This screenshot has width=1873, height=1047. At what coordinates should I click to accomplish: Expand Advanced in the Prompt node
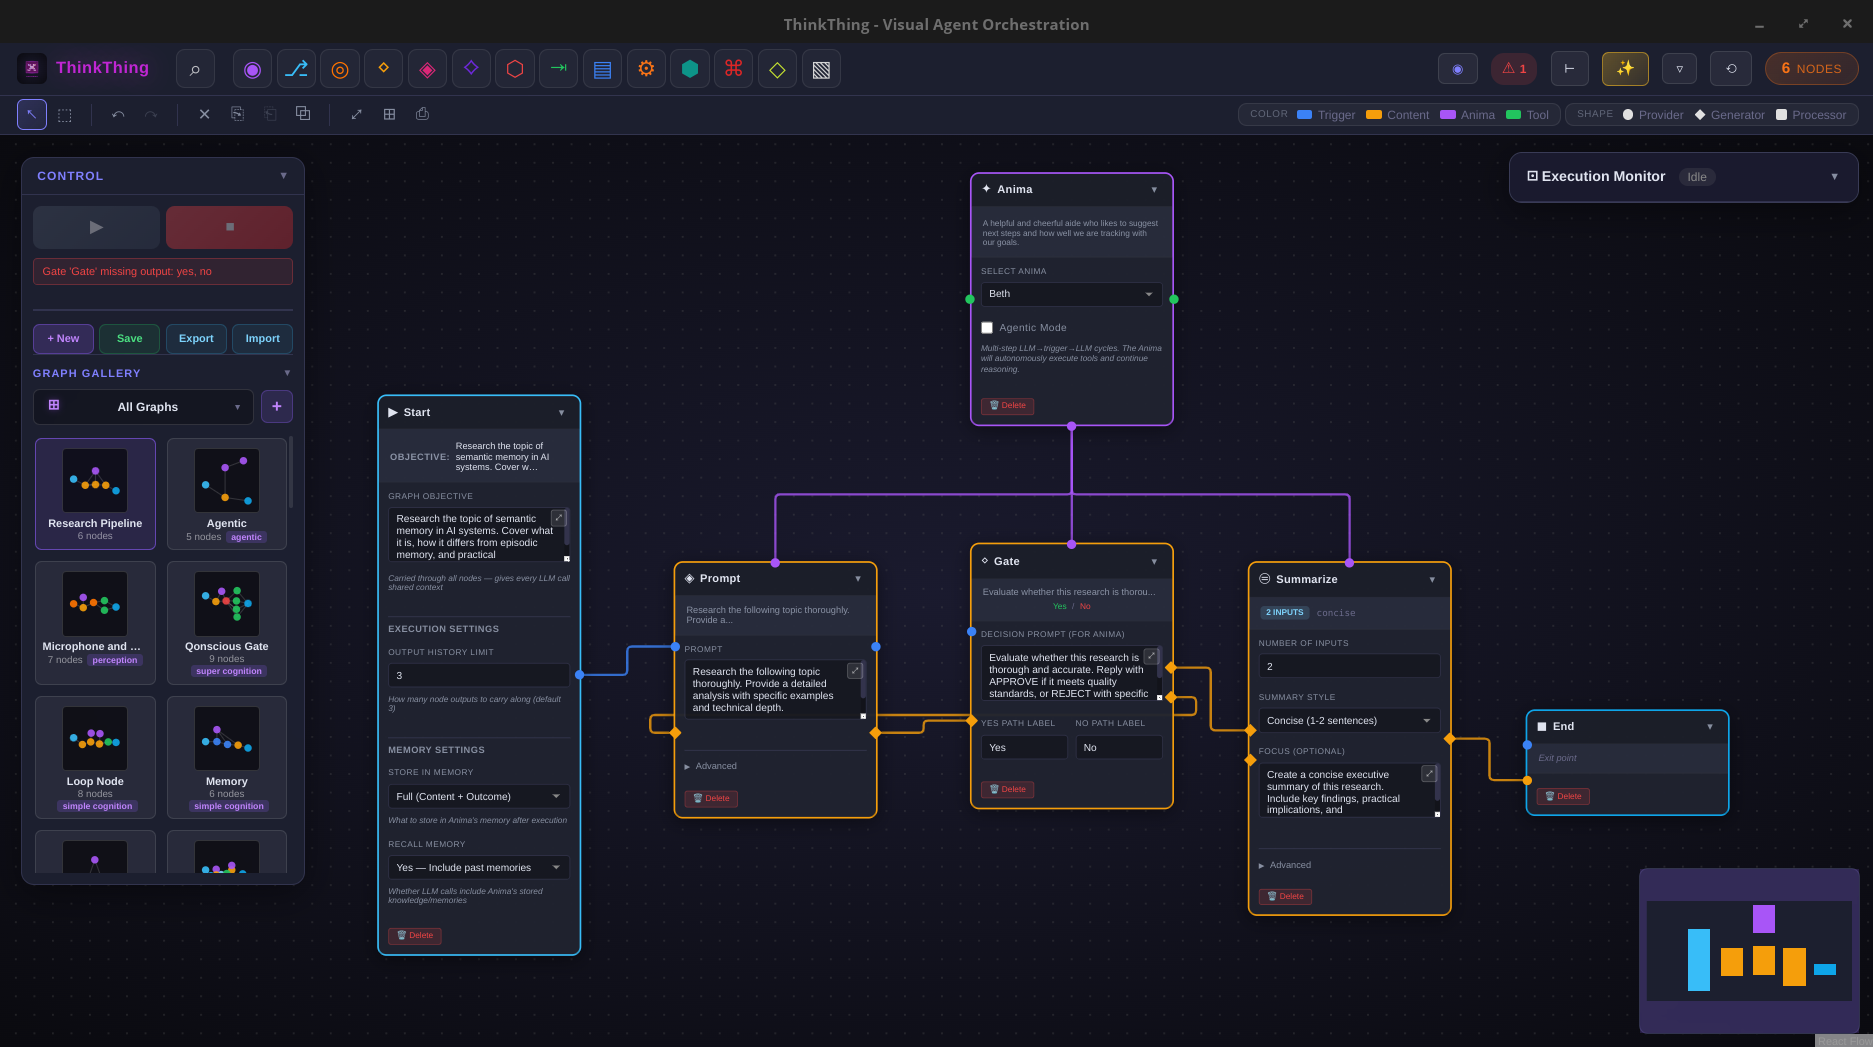coord(711,767)
